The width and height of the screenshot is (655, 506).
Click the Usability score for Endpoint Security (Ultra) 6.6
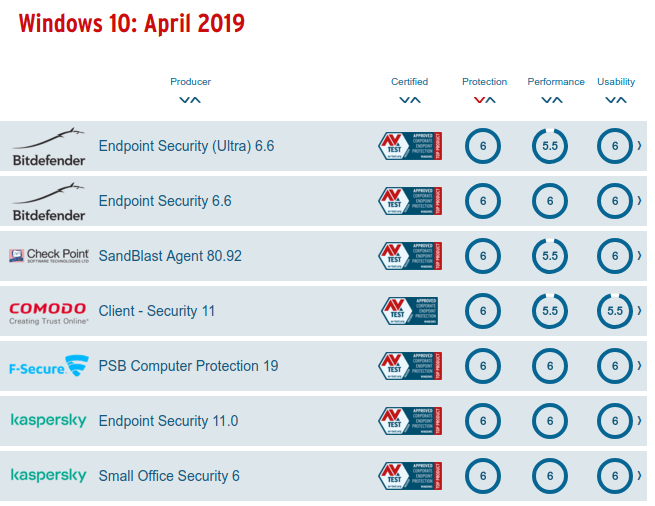pyautogui.click(x=615, y=146)
